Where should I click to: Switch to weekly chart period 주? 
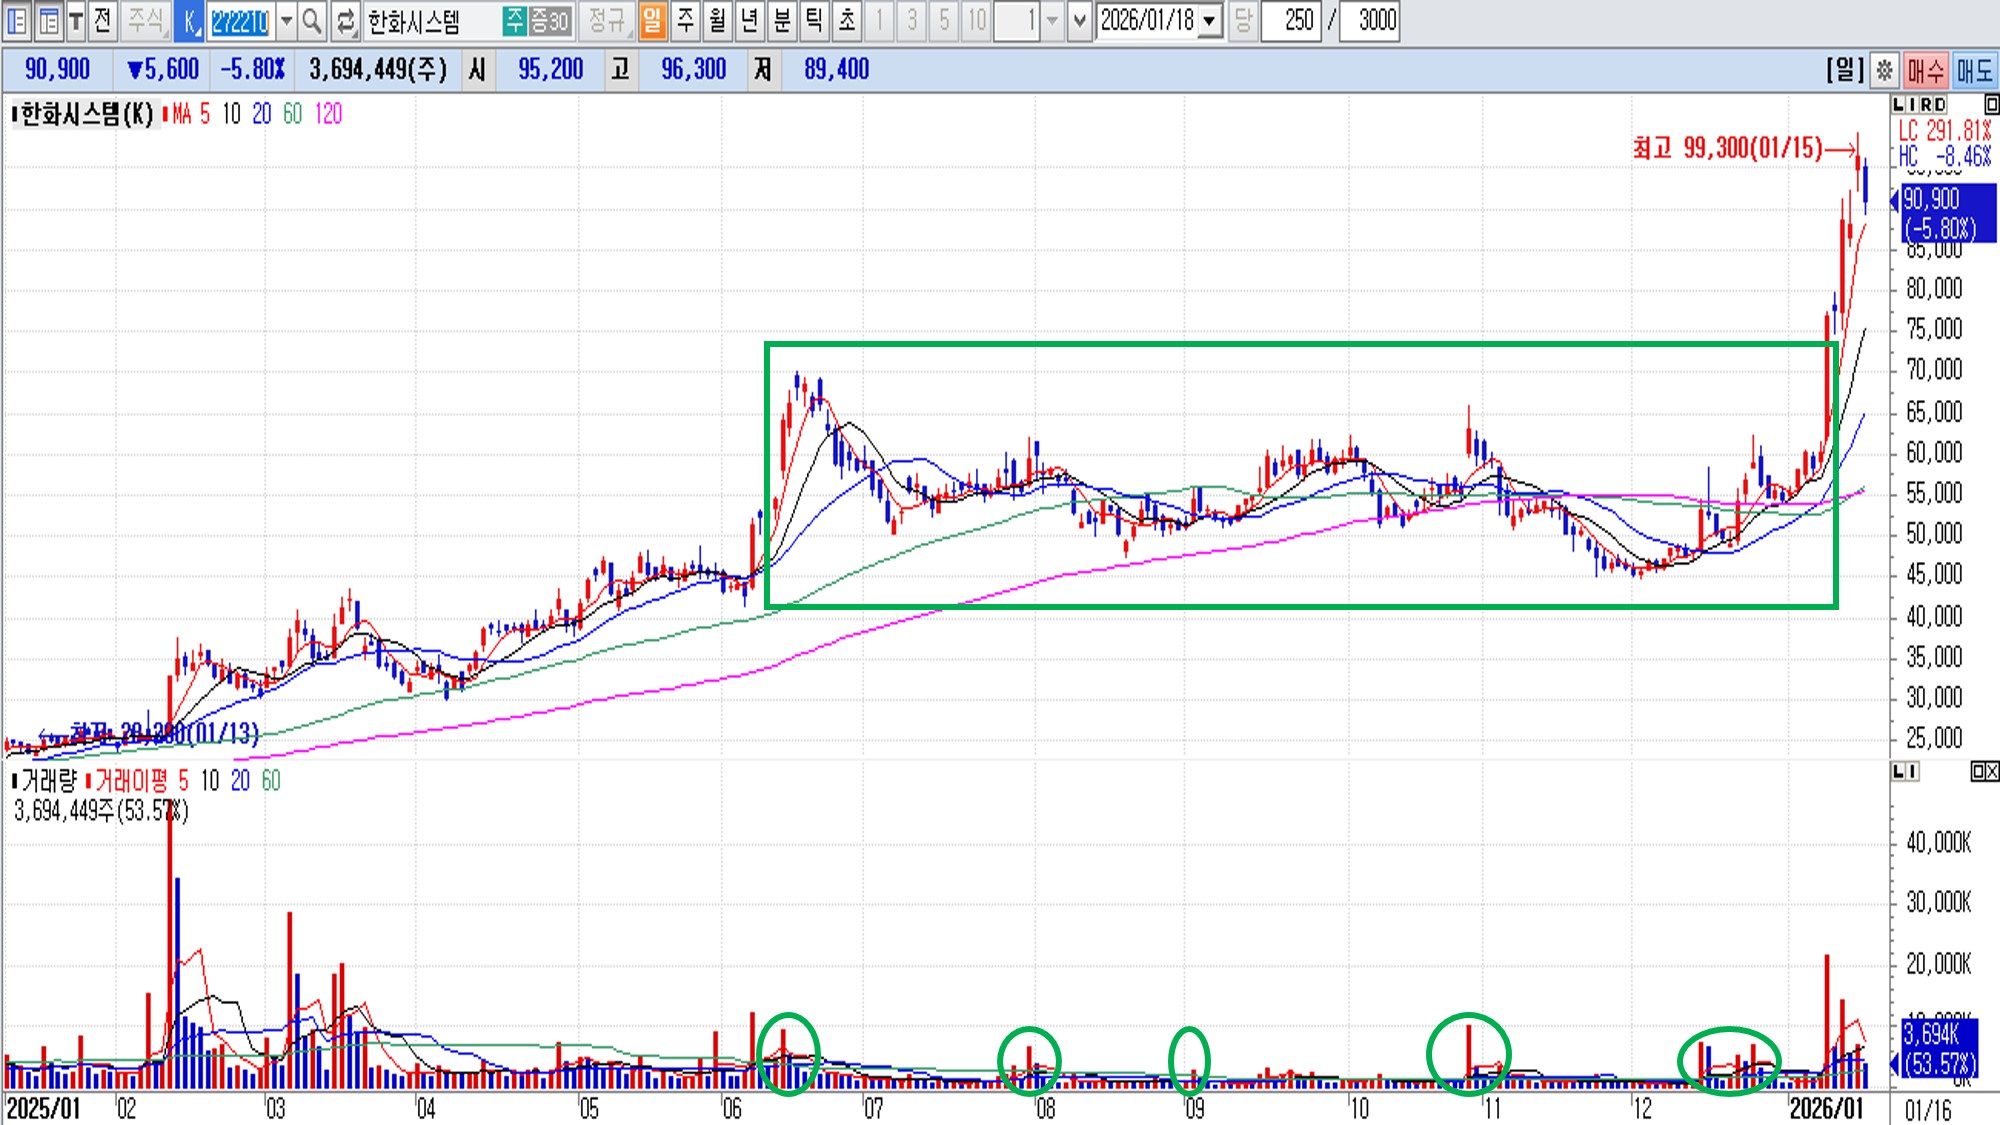(x=685, y=20)
